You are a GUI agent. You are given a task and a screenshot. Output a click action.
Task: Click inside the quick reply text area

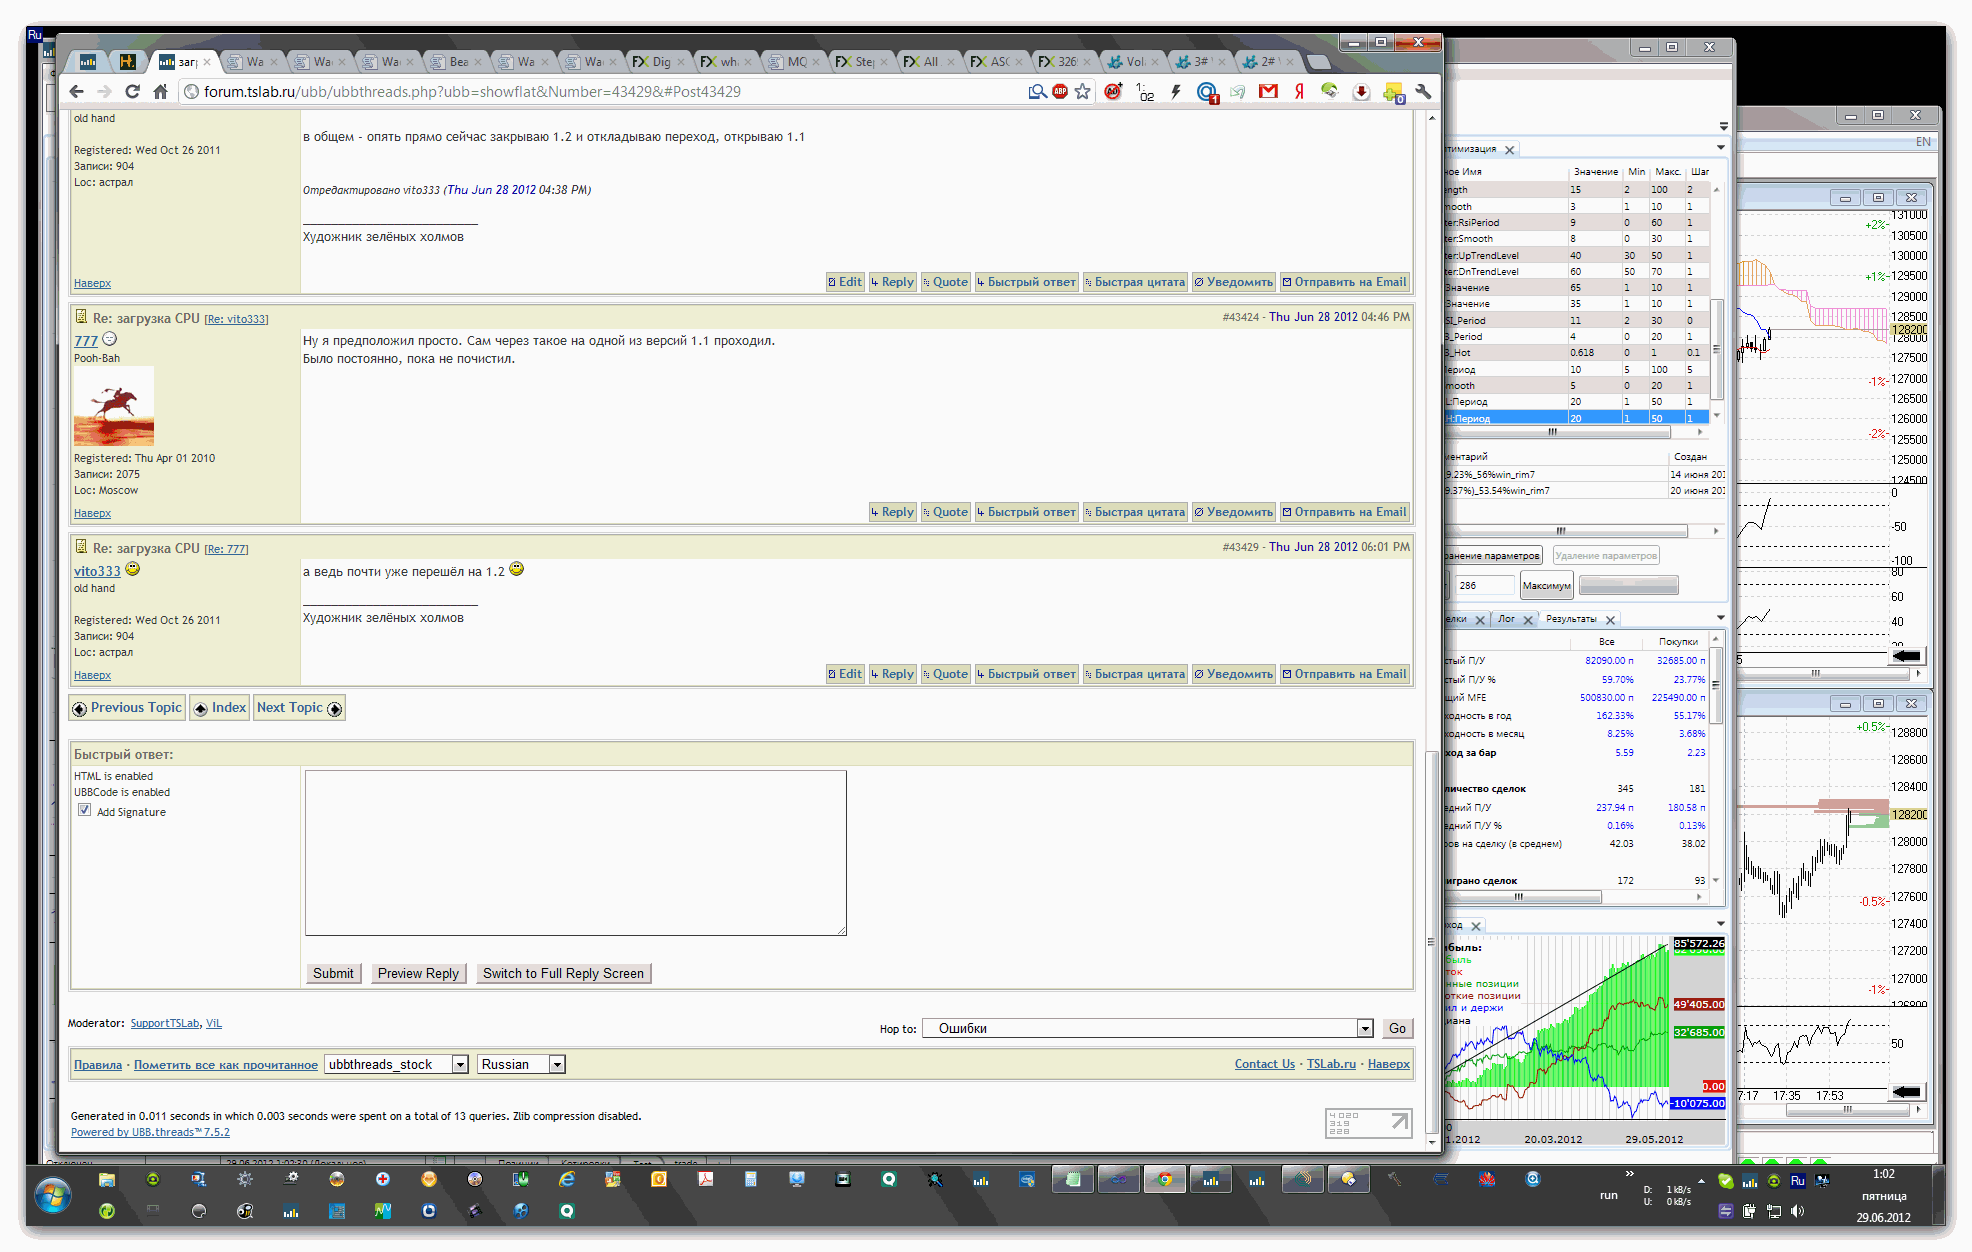(x=575, y=852)
